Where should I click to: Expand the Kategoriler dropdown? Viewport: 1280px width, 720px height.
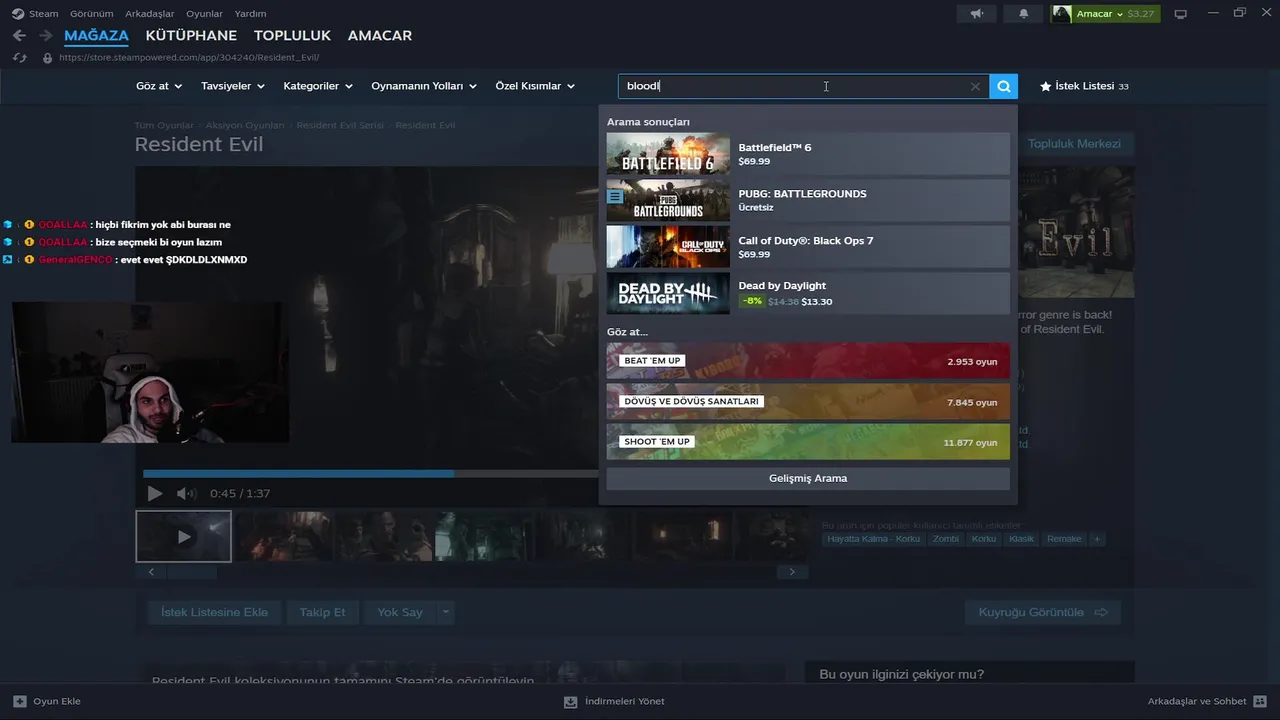click(318, 86)
